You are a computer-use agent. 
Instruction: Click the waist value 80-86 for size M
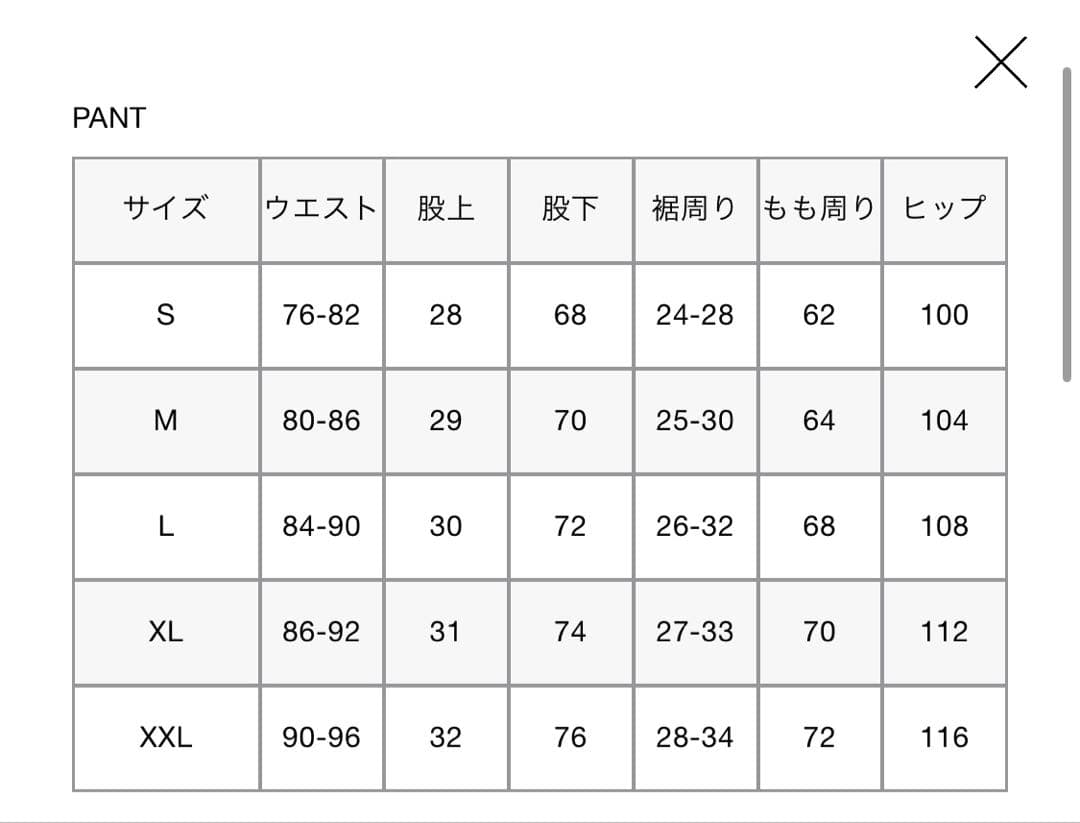pyautogui.click(x=321, y=421)
